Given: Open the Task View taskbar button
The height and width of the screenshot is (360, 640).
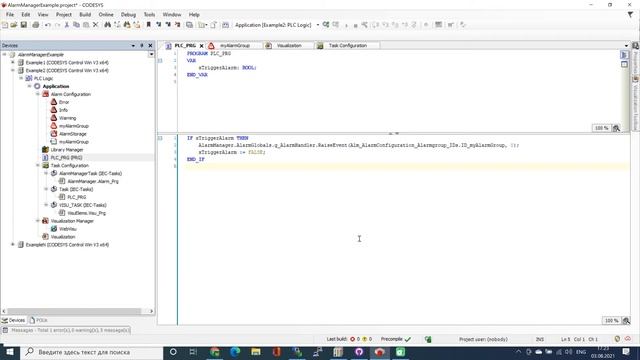Looking at the screenshot, I should 193,352.
